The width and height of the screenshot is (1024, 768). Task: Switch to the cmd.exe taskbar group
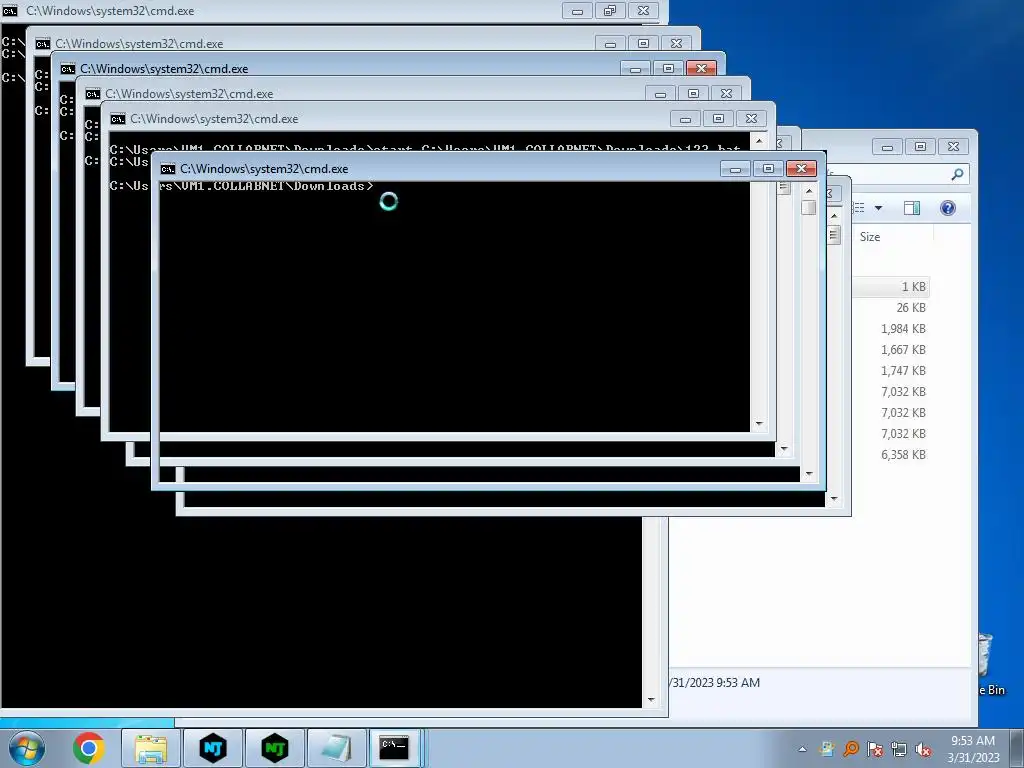pos(394,748)
